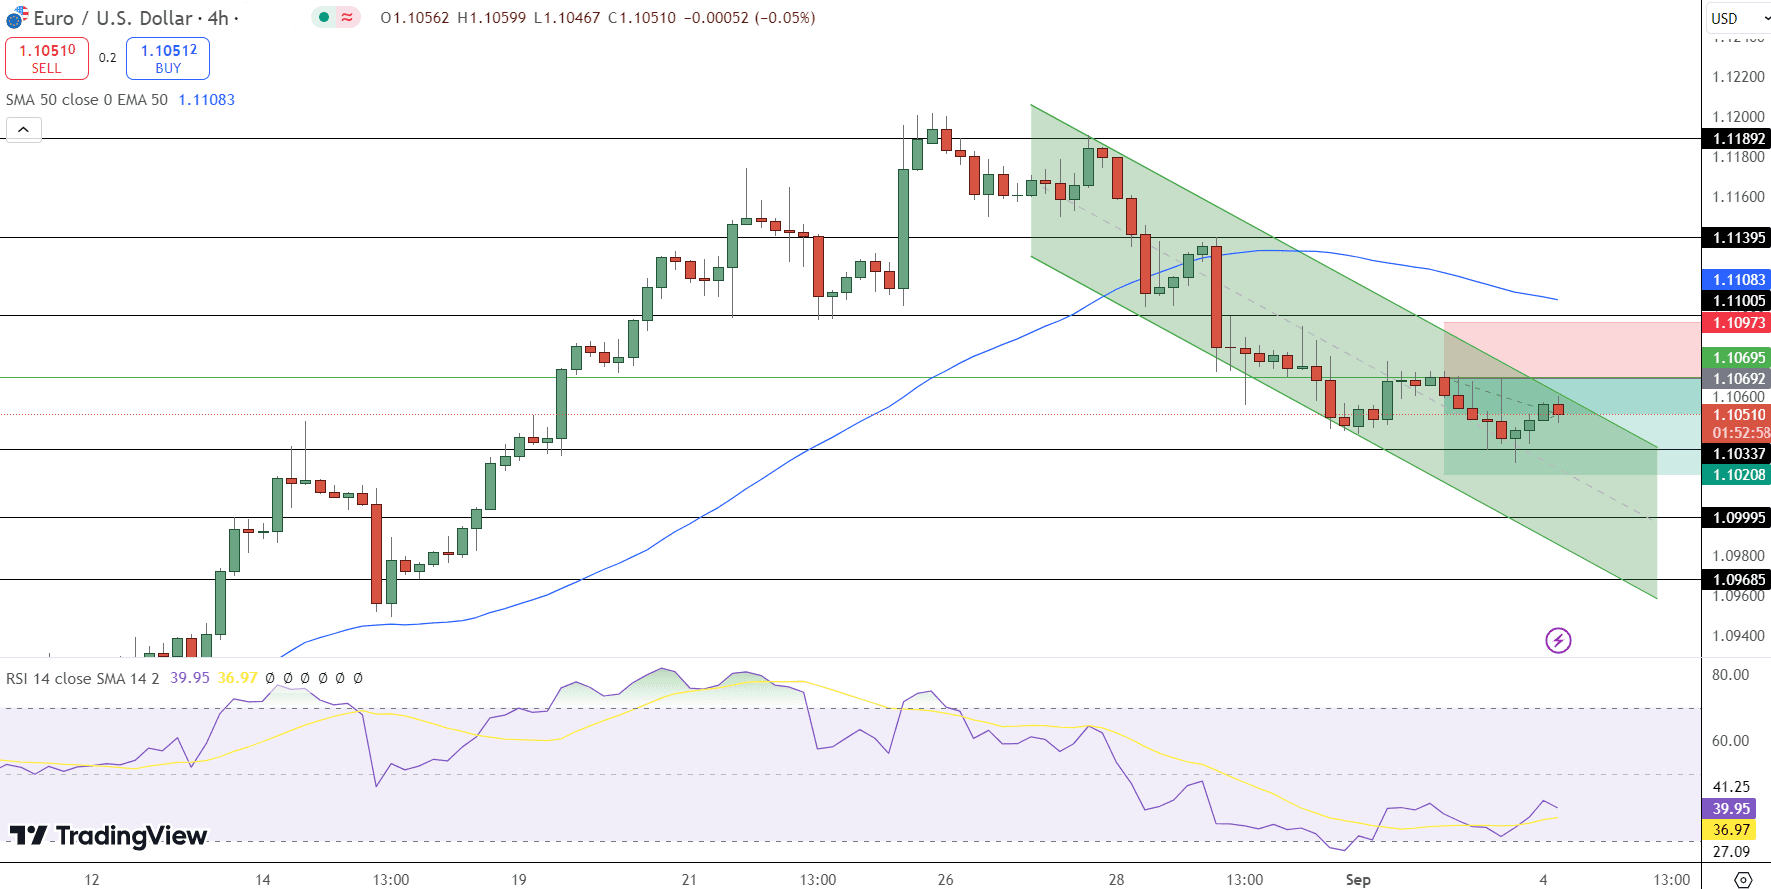Click the 1.10337 price level label
The image size is (1771, 889).
(1736, 454)
